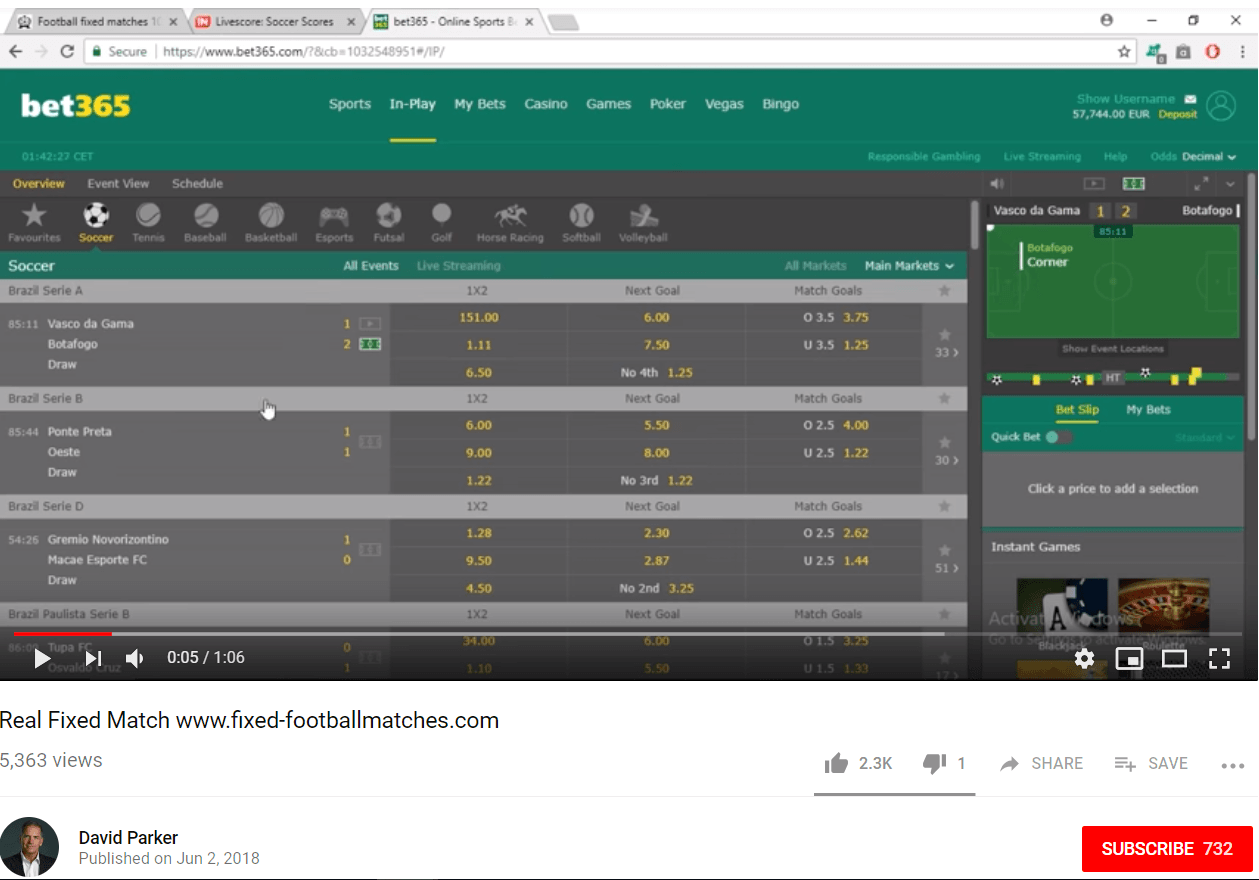The height and width of the screenshot is (880, 1259).
Task: Switch to the Event View tab
Action: (118, 184)
